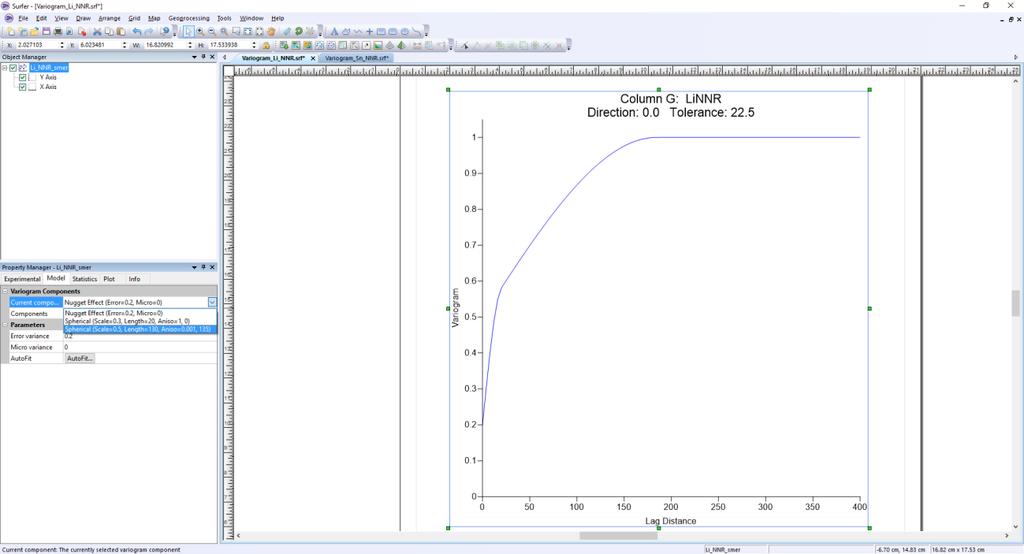Select the Polygon drawing tool

click(346, 31)
